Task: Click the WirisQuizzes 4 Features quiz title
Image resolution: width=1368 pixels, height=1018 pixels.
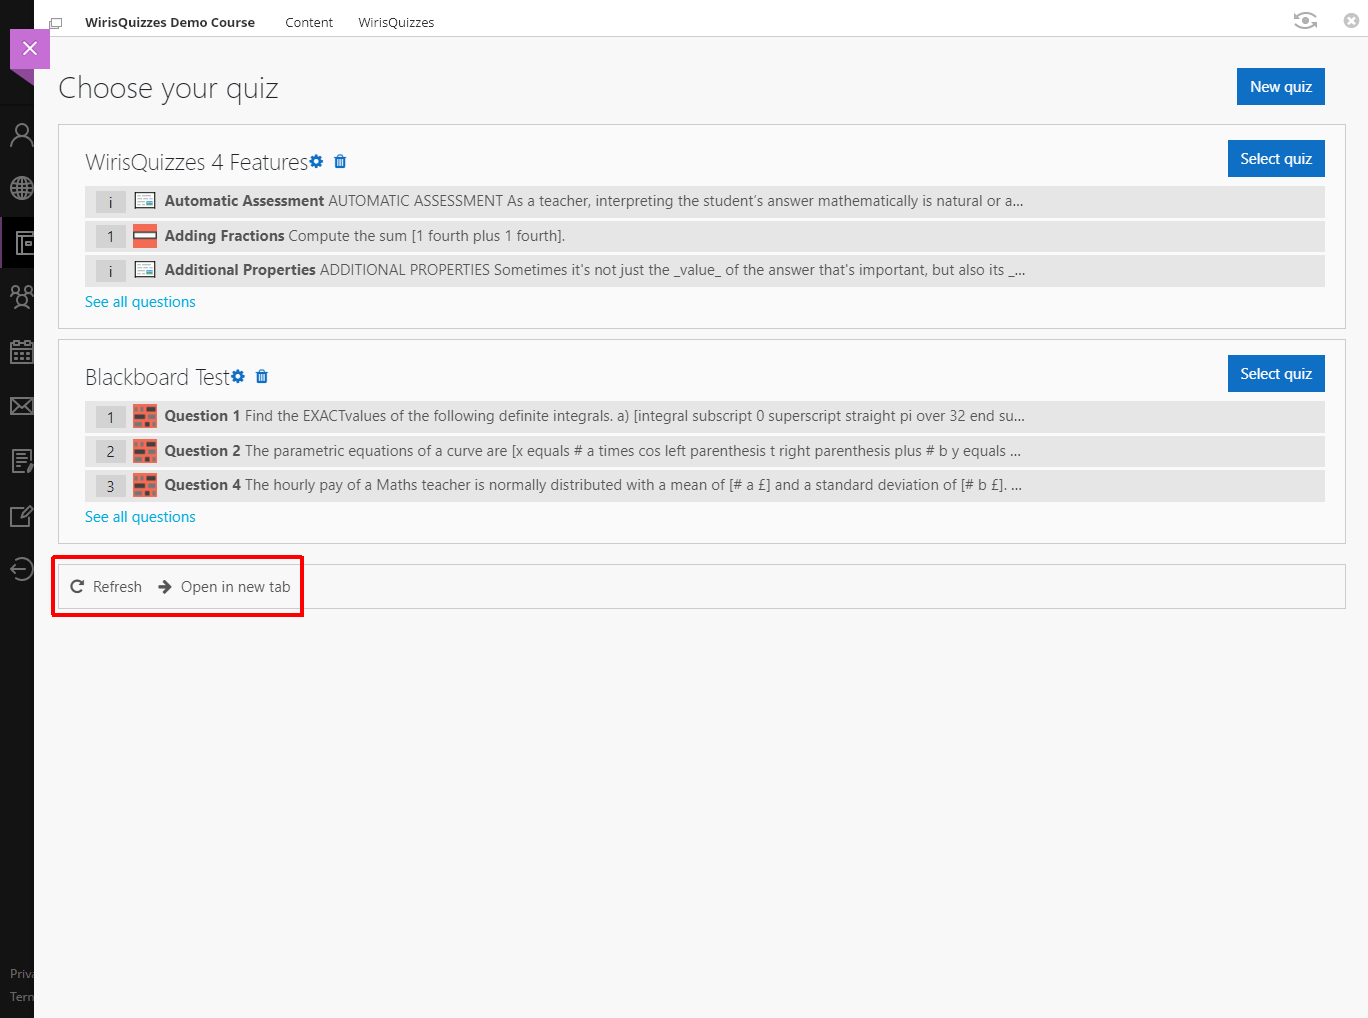Action: pyautogui.click(x=197, y=162)
